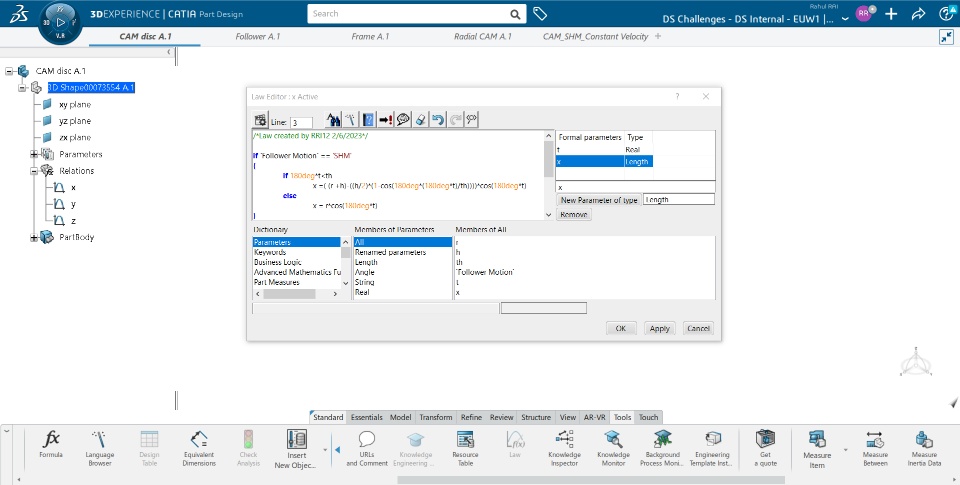
Task: Open the Resource Table tool
Action: point(465,448)
